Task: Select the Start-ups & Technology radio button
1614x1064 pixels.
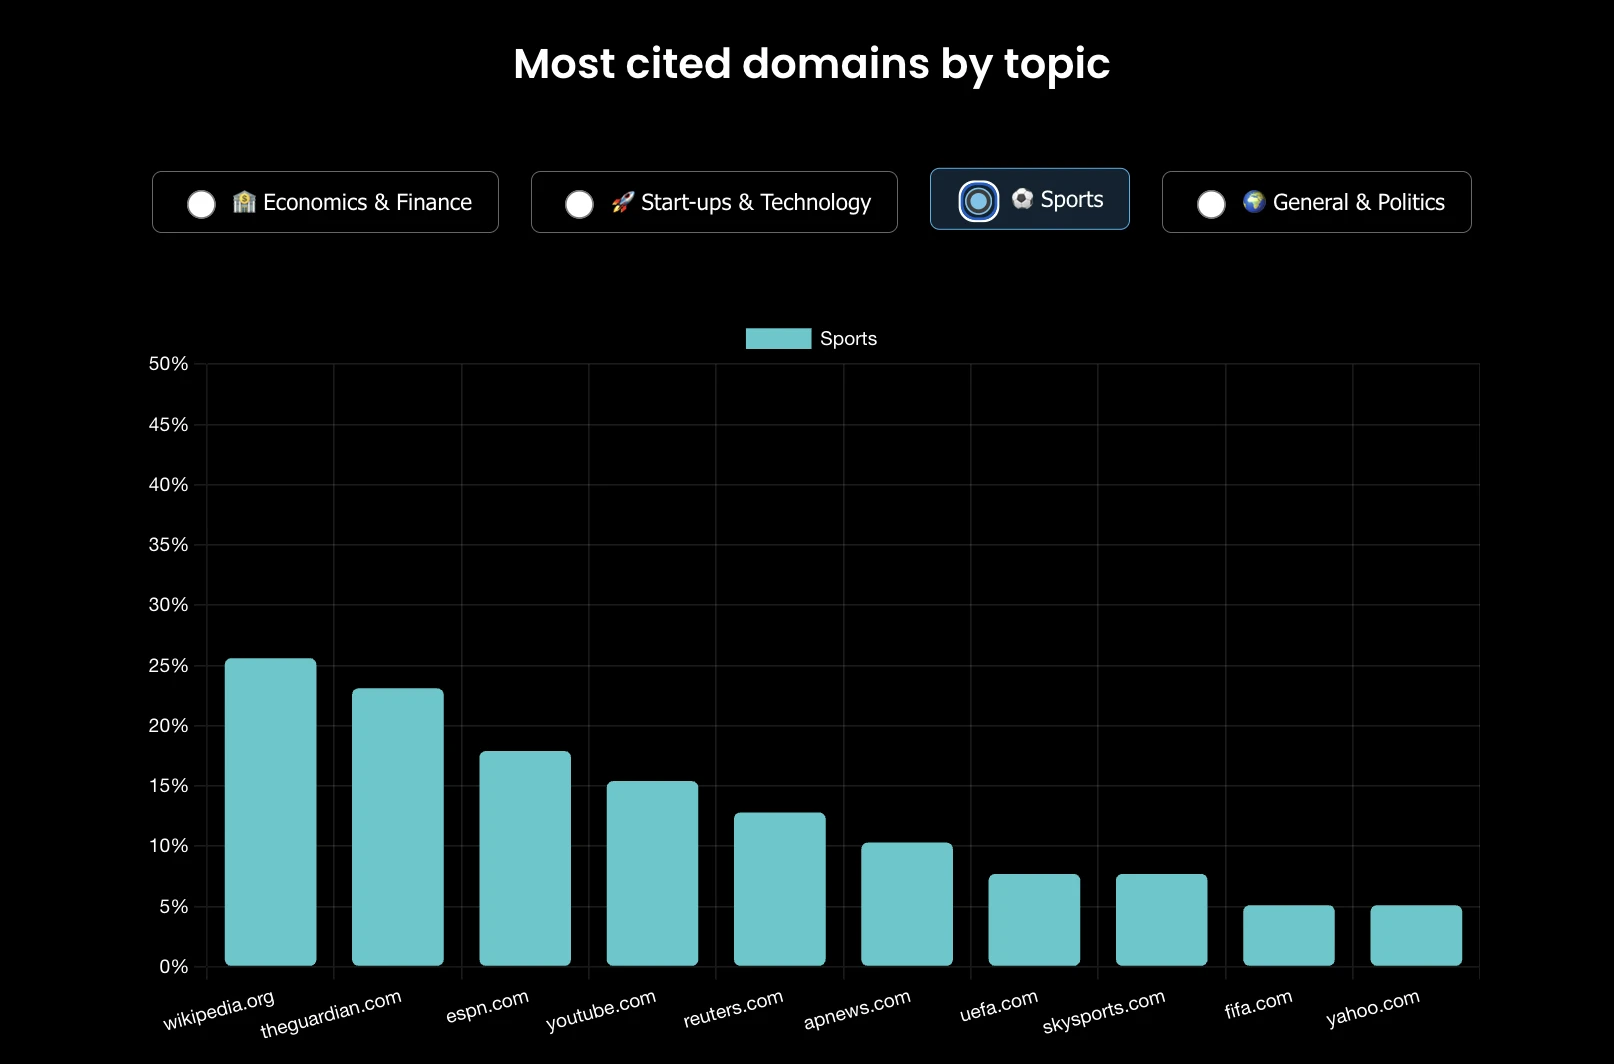Action: [579, 204]
